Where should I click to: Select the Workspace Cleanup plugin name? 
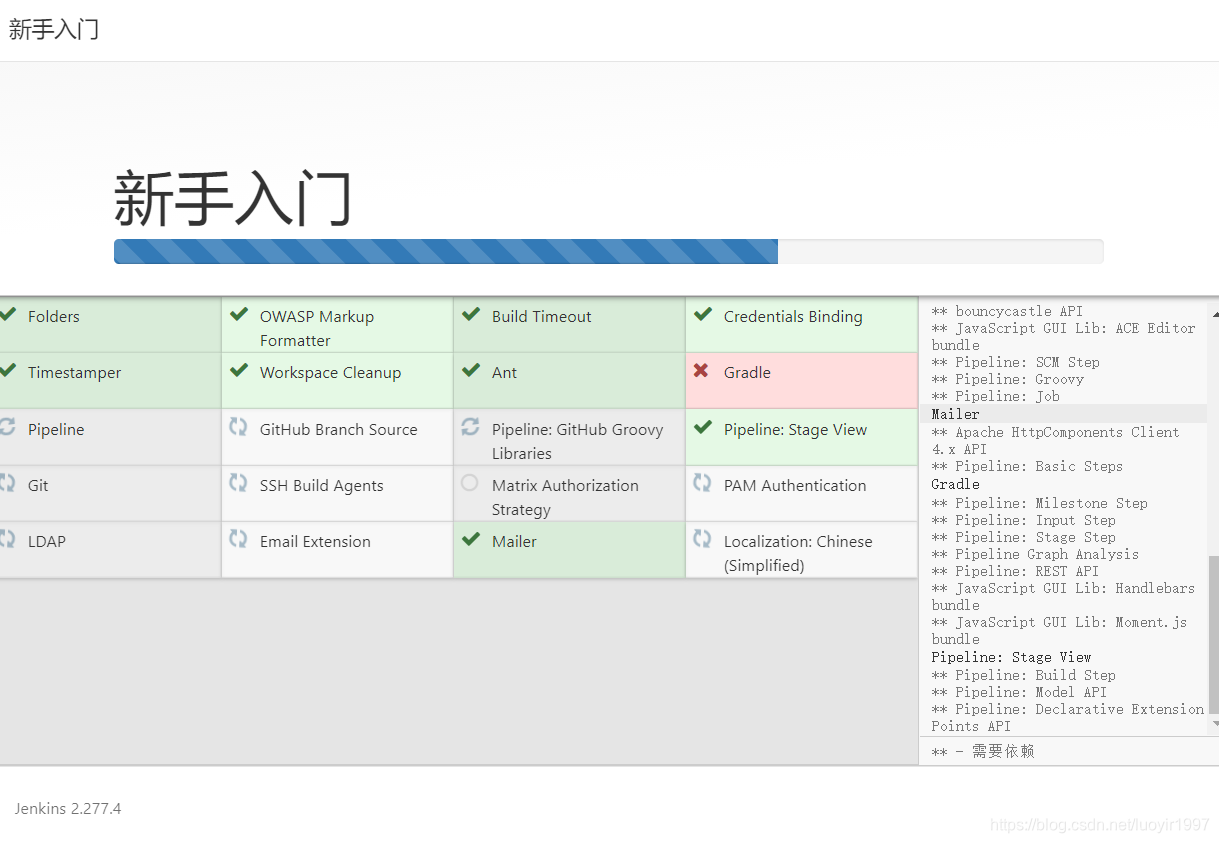pyautogui.click(x=330, y=372)
